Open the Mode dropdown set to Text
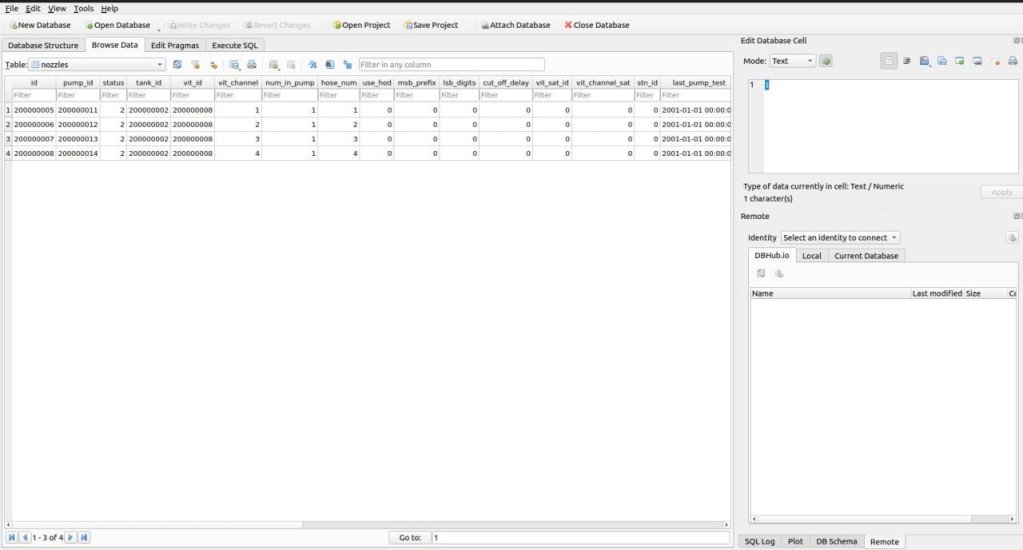Image resolution: width=1023 pixels, height=550 pixels. point(792,61)
